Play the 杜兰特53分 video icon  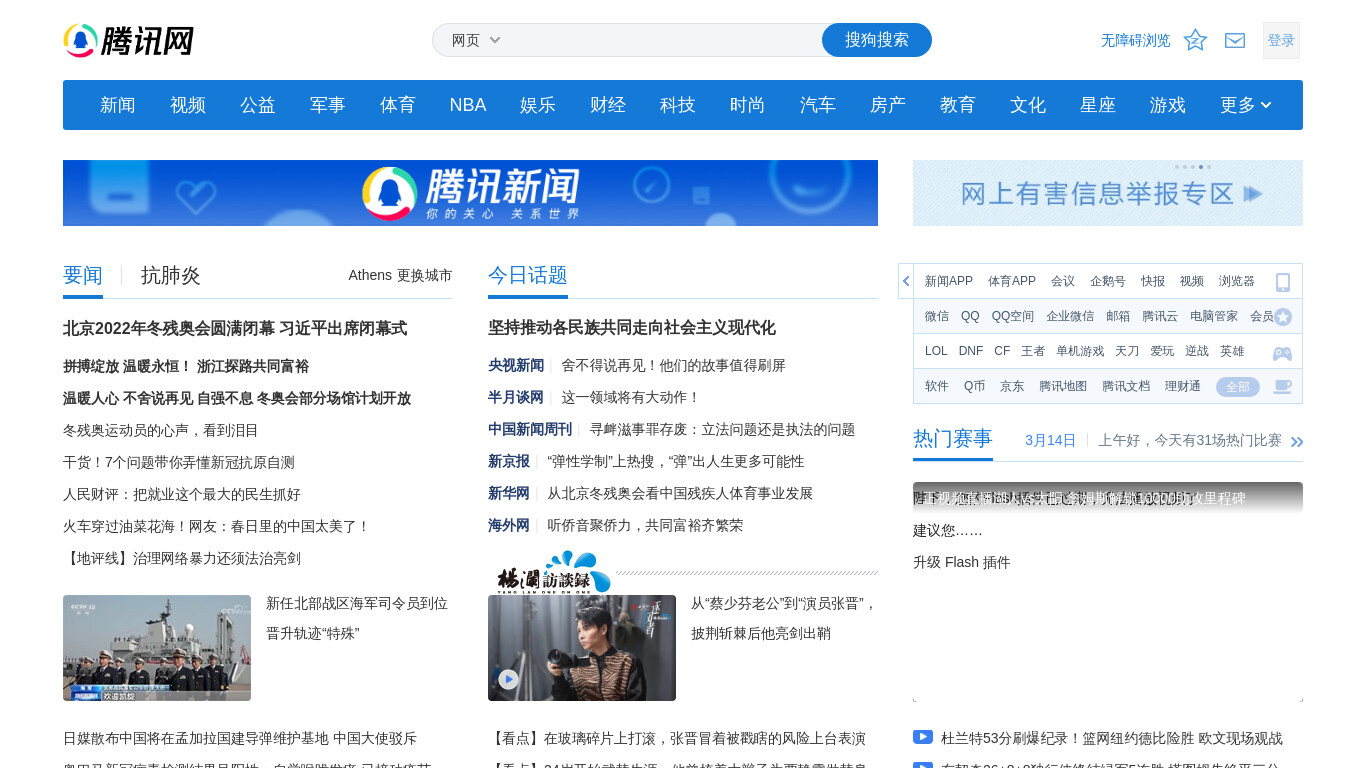[x=923, y=737]
